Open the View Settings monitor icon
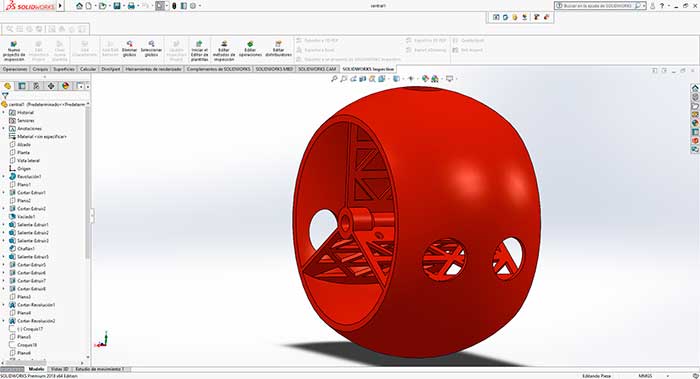Screen dimensions: 700x379 [450, 79]
